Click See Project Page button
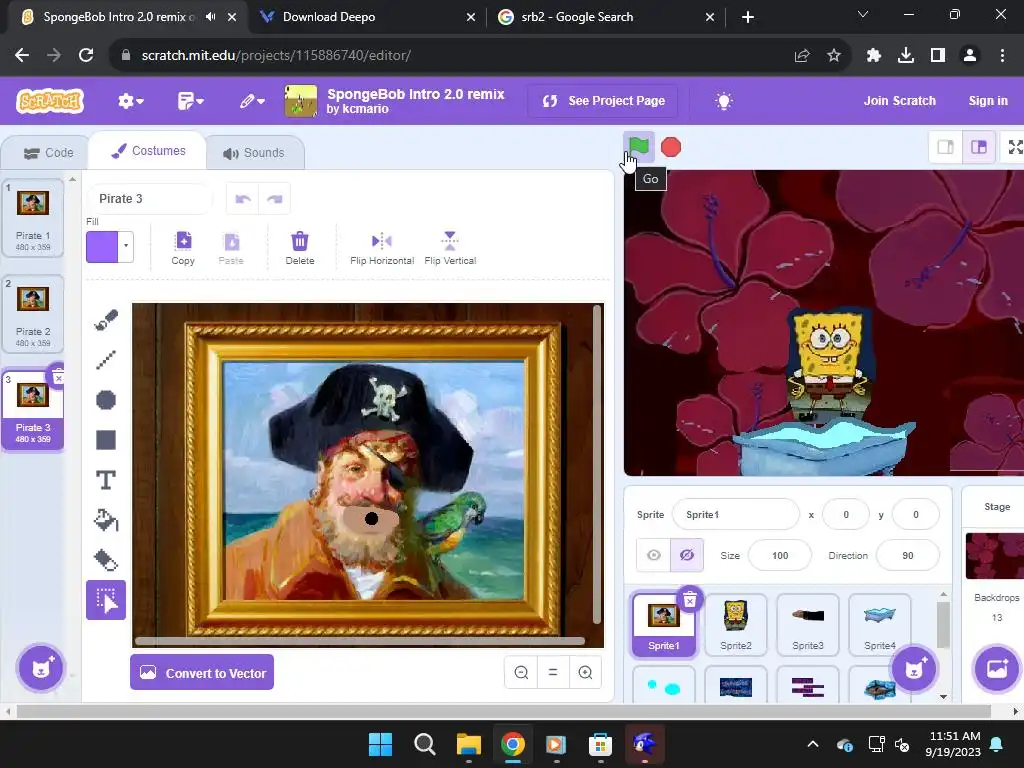1024x768 pixels. [603, 101]
